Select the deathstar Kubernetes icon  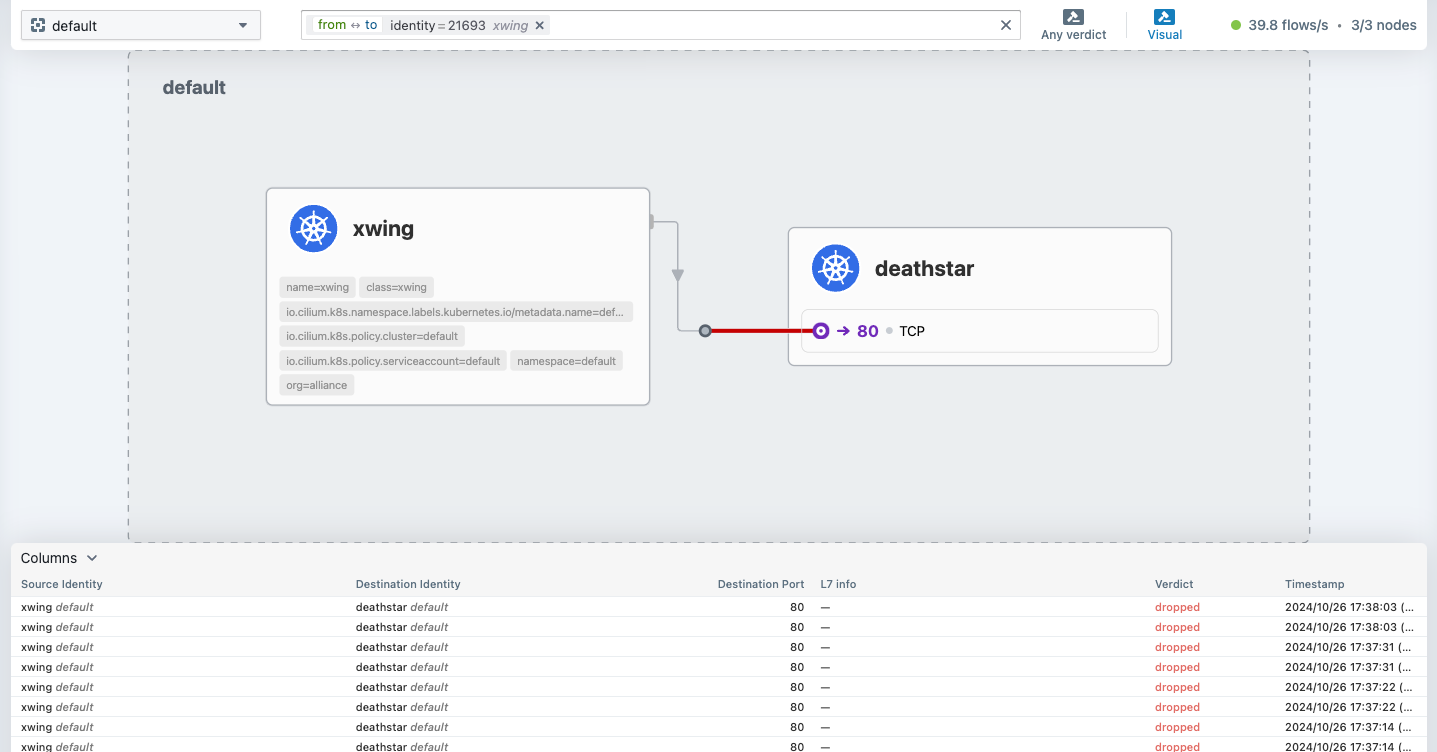coord(835,268)
